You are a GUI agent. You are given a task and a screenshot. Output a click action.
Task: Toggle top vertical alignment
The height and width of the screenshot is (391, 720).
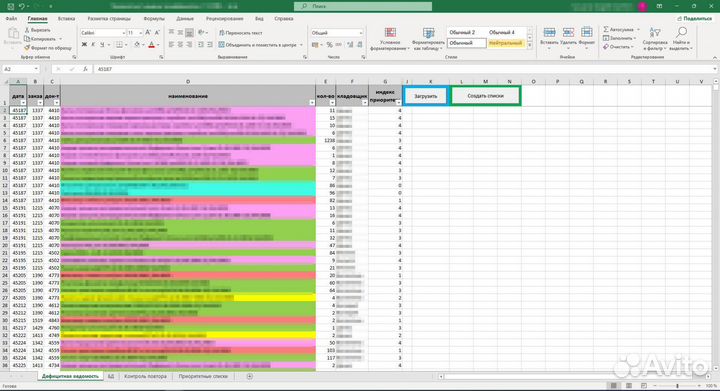pos(171,33)
